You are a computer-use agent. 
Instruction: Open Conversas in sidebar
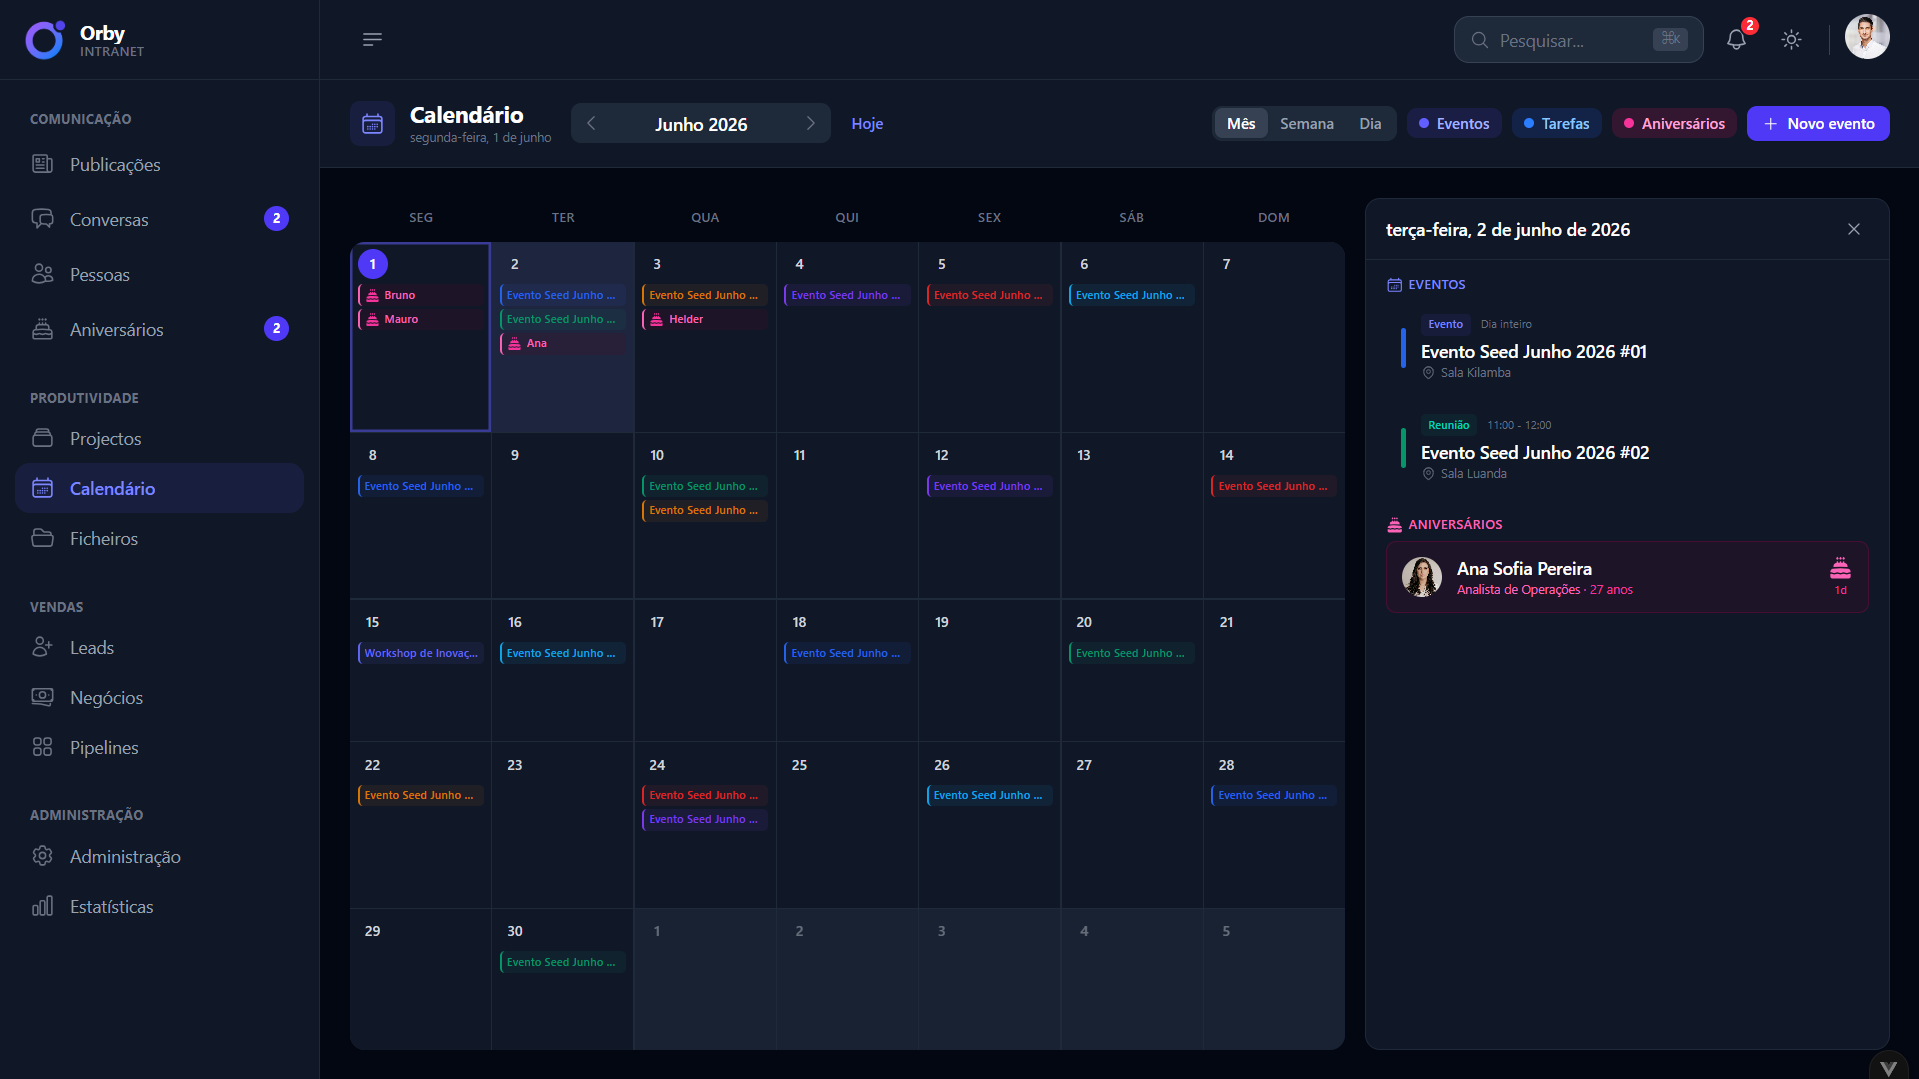[x=159, y=219]
